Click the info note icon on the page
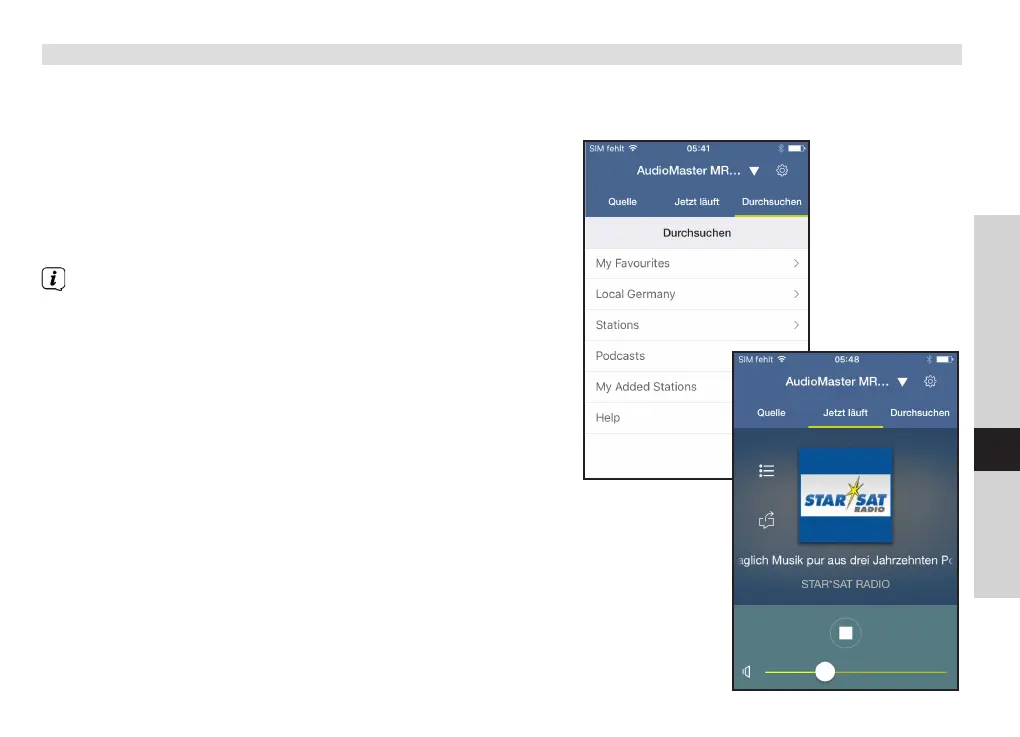Viewport: 1020px width, 737px height. click(x=53, y=278)
